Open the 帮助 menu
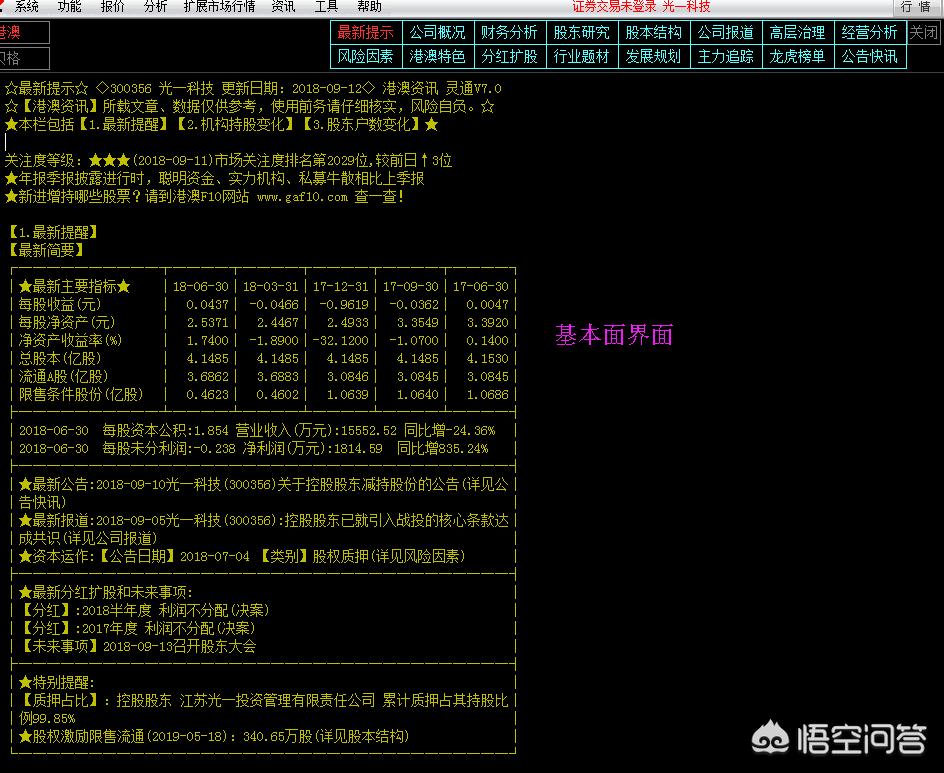 point(372,8)
